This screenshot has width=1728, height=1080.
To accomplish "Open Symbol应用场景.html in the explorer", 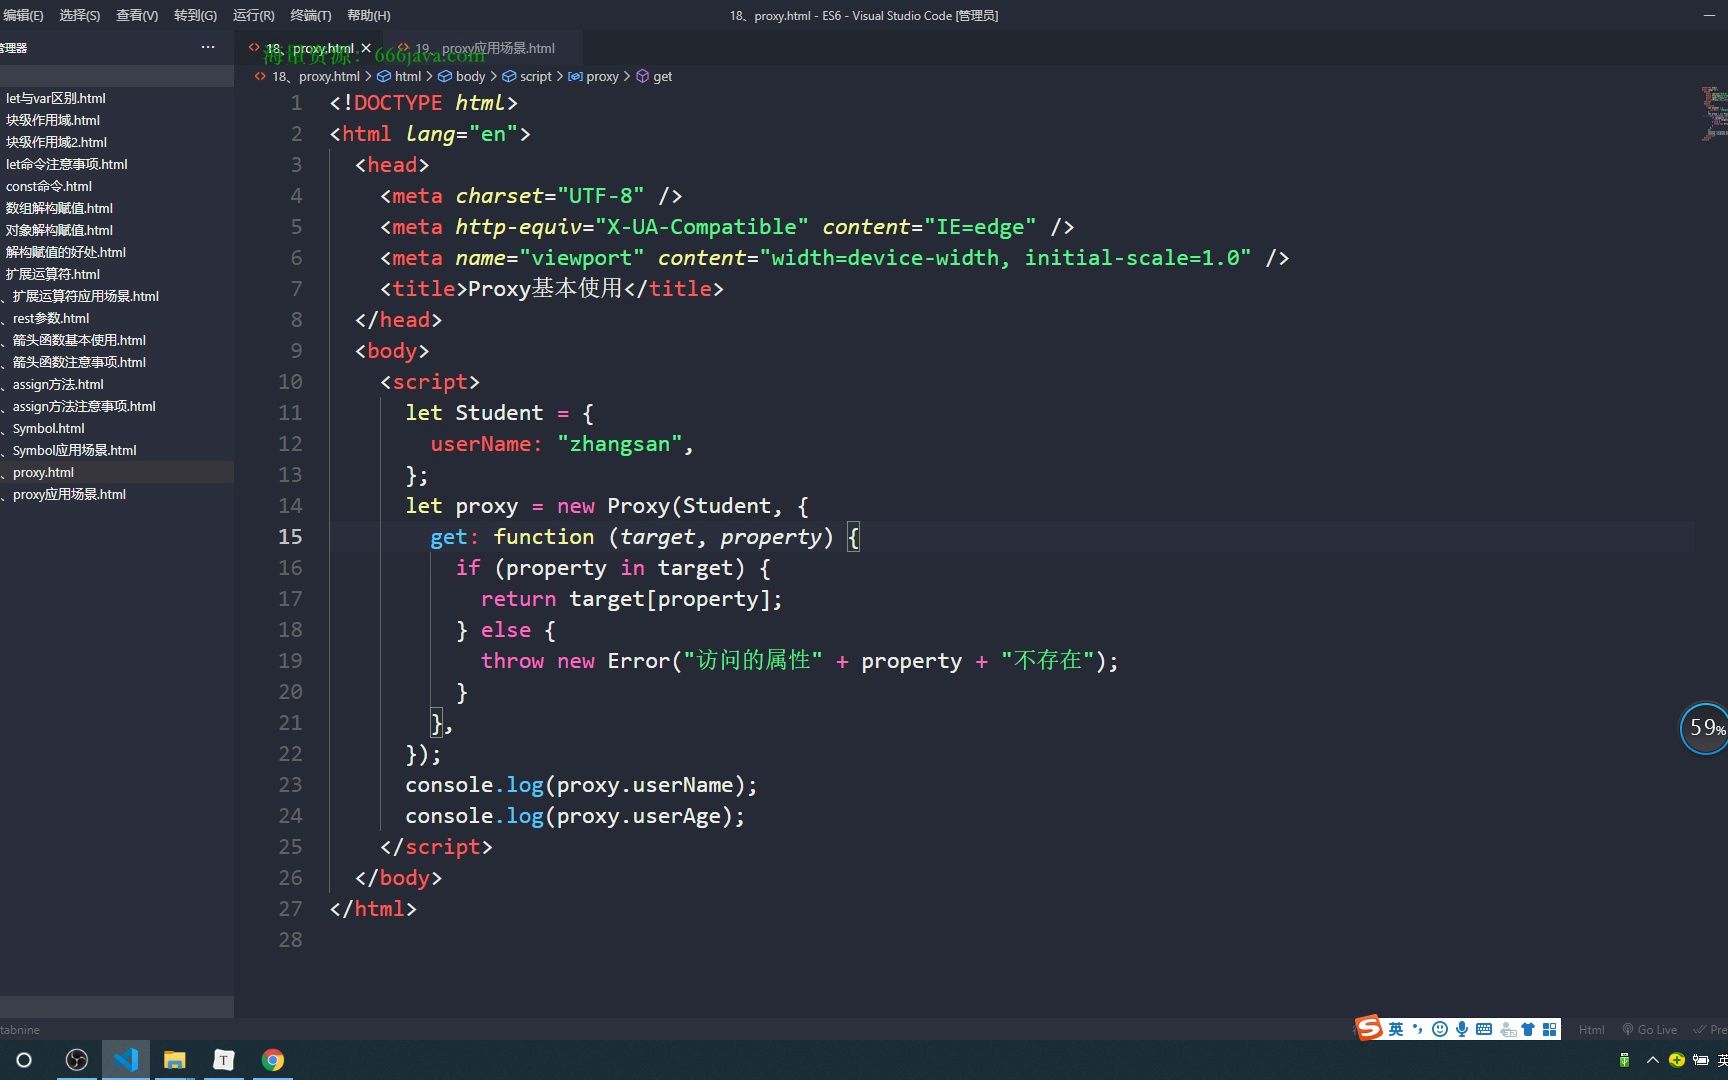I will 117,450.
